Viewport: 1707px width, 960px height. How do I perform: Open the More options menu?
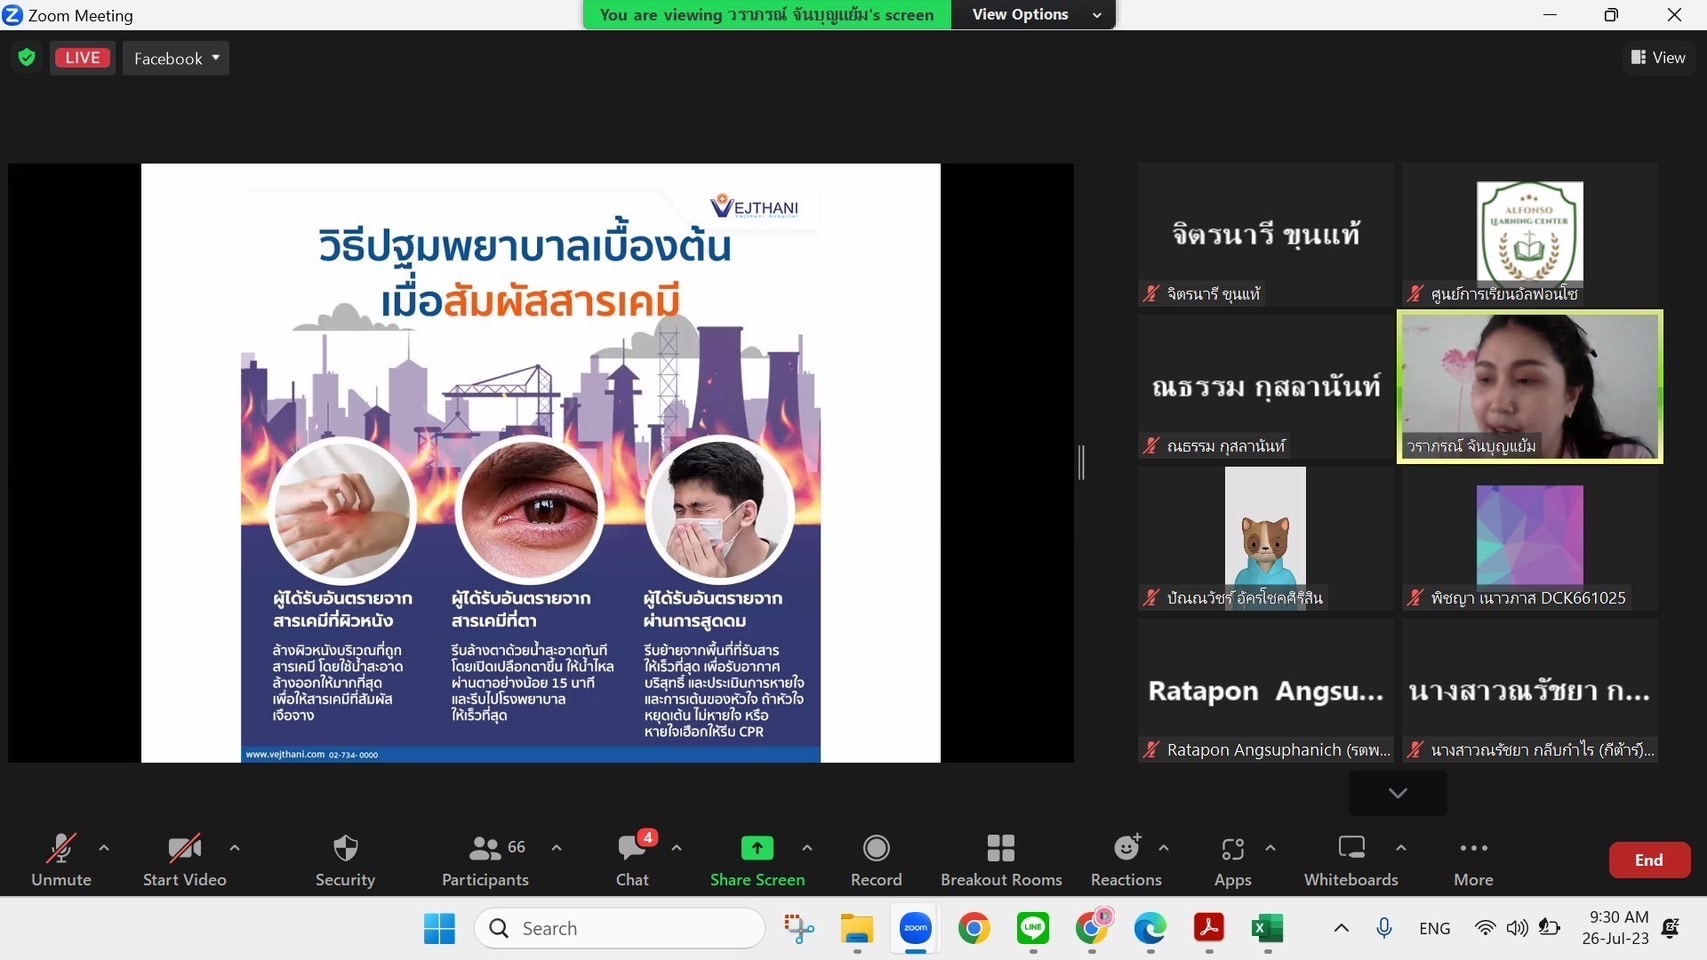coord(1473,860)
